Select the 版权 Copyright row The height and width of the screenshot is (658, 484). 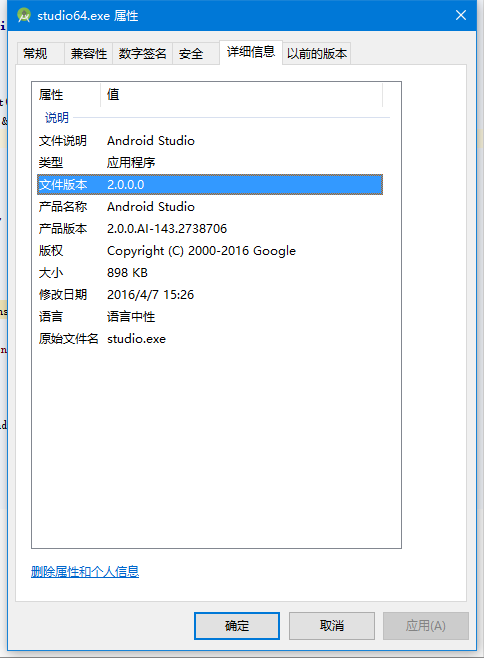pyautogui.click(x=210, y=251)
